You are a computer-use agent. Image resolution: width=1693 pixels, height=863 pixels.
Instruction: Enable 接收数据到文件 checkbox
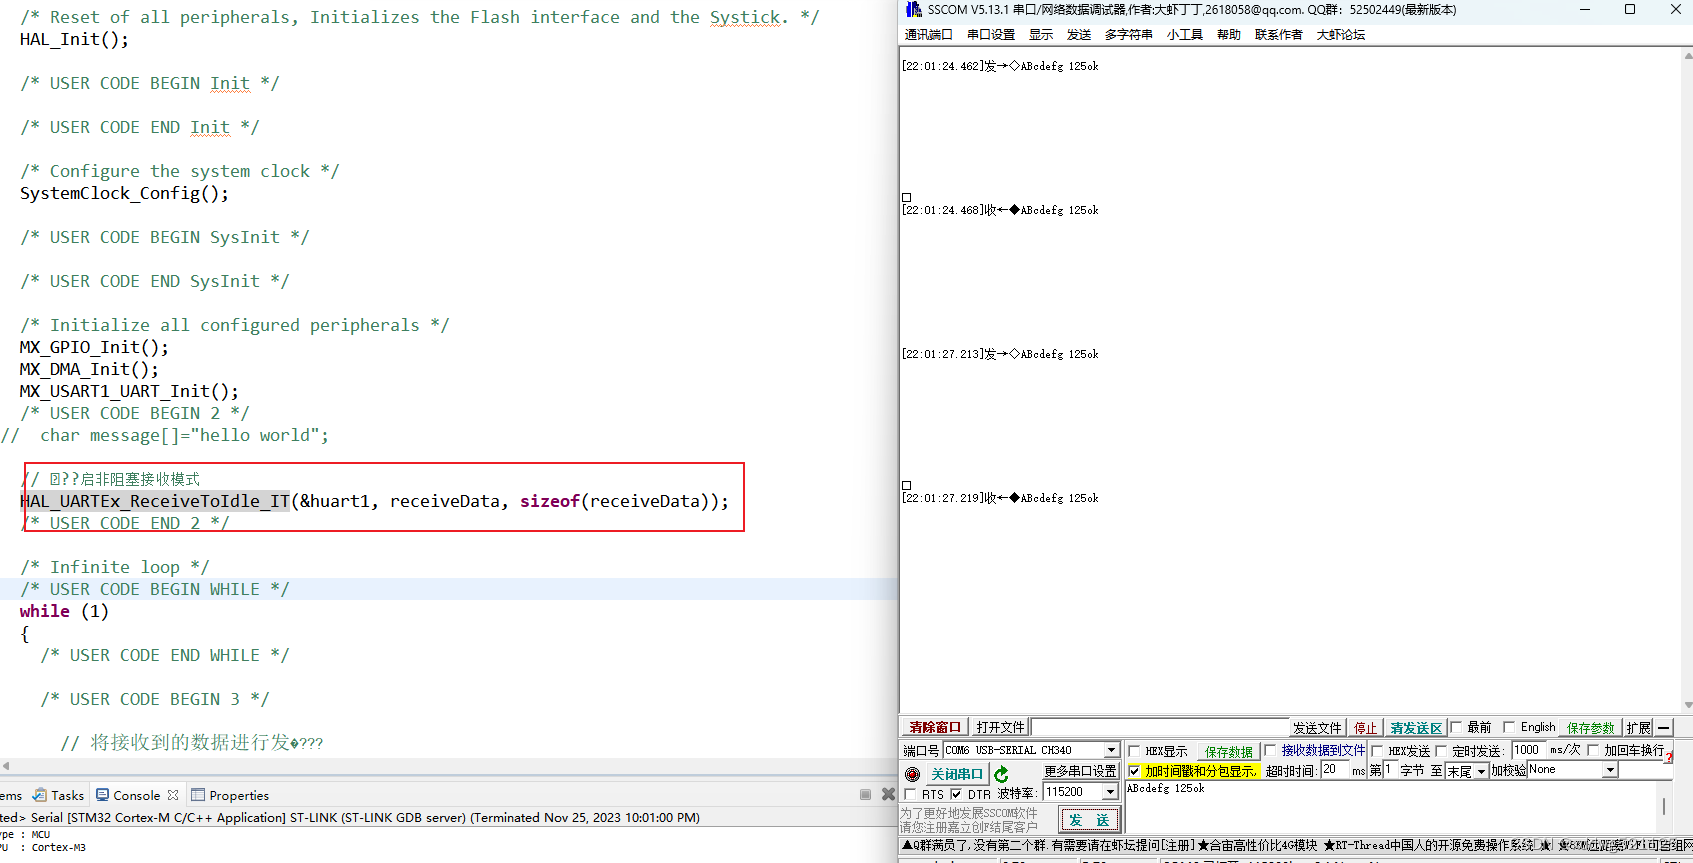point(1270,750)
